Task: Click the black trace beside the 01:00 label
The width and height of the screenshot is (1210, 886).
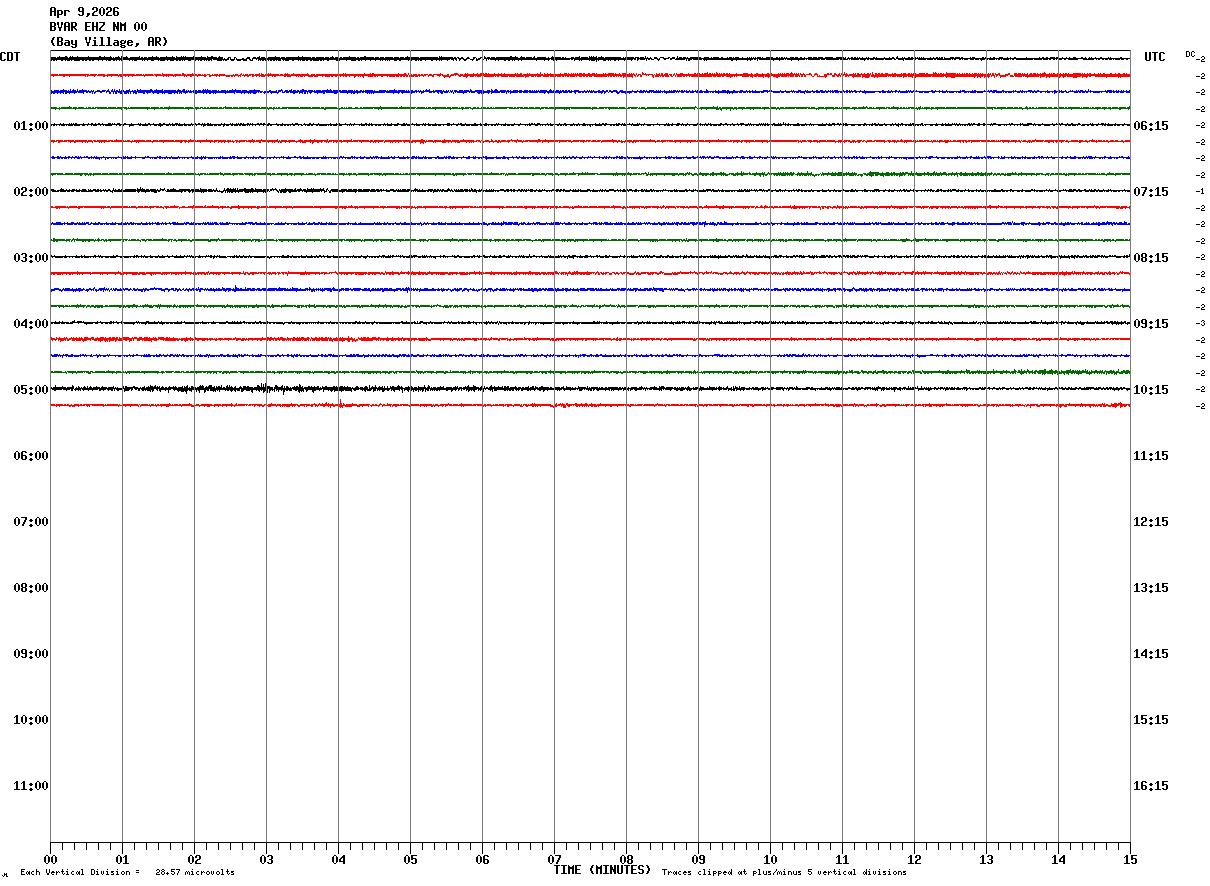Action: [x=590, y=125]
